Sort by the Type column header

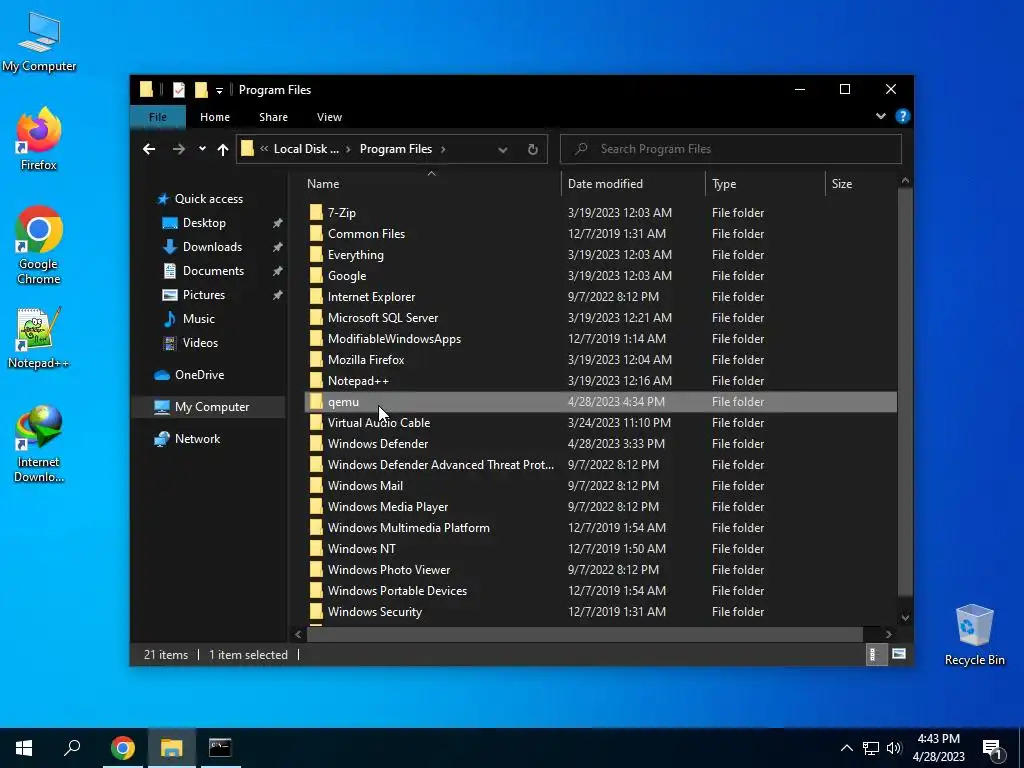[765, 184]
